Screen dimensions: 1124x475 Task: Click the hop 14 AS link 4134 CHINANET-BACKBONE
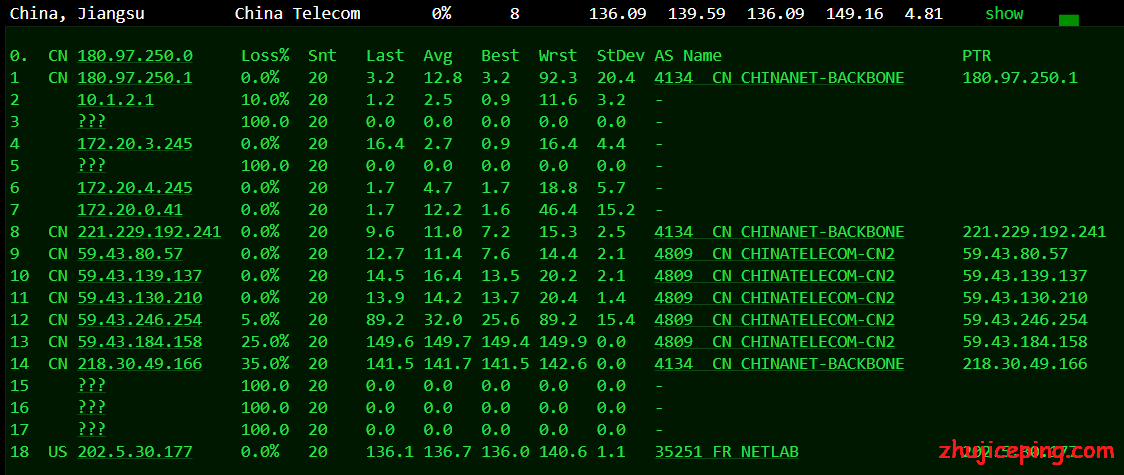pyautogui.click(x=779, y=364)
